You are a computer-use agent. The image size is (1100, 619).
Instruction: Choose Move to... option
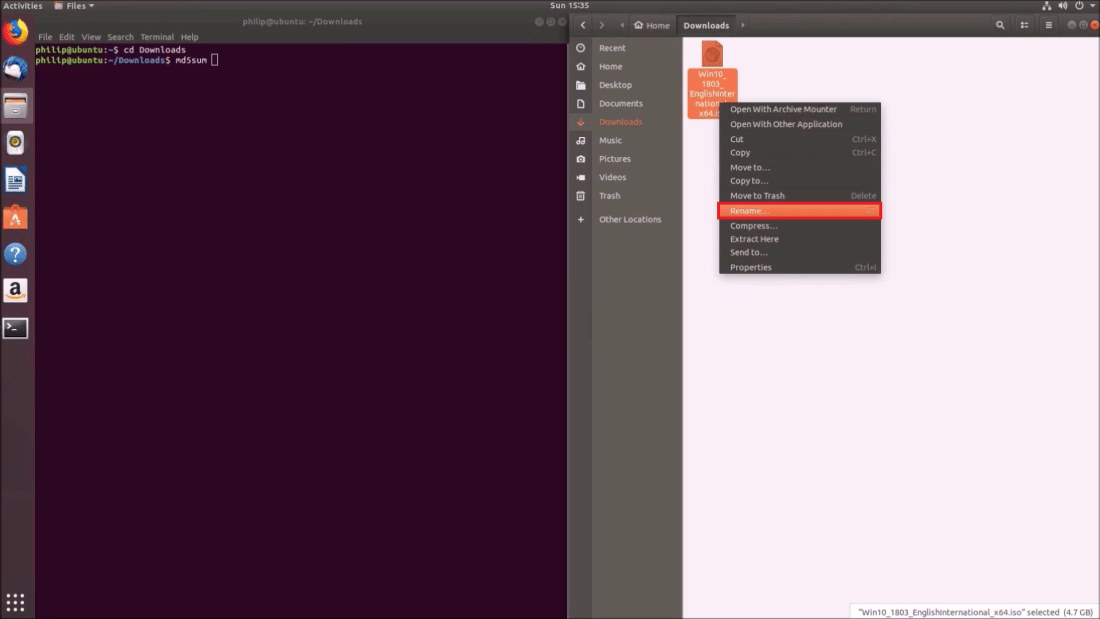[800, 168]
